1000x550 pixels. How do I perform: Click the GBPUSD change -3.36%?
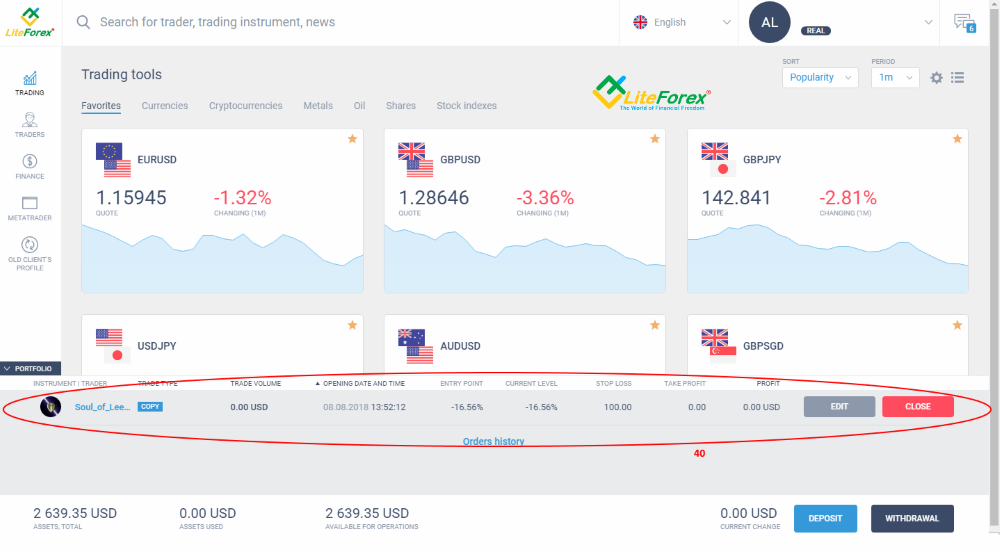pos(545,198)
